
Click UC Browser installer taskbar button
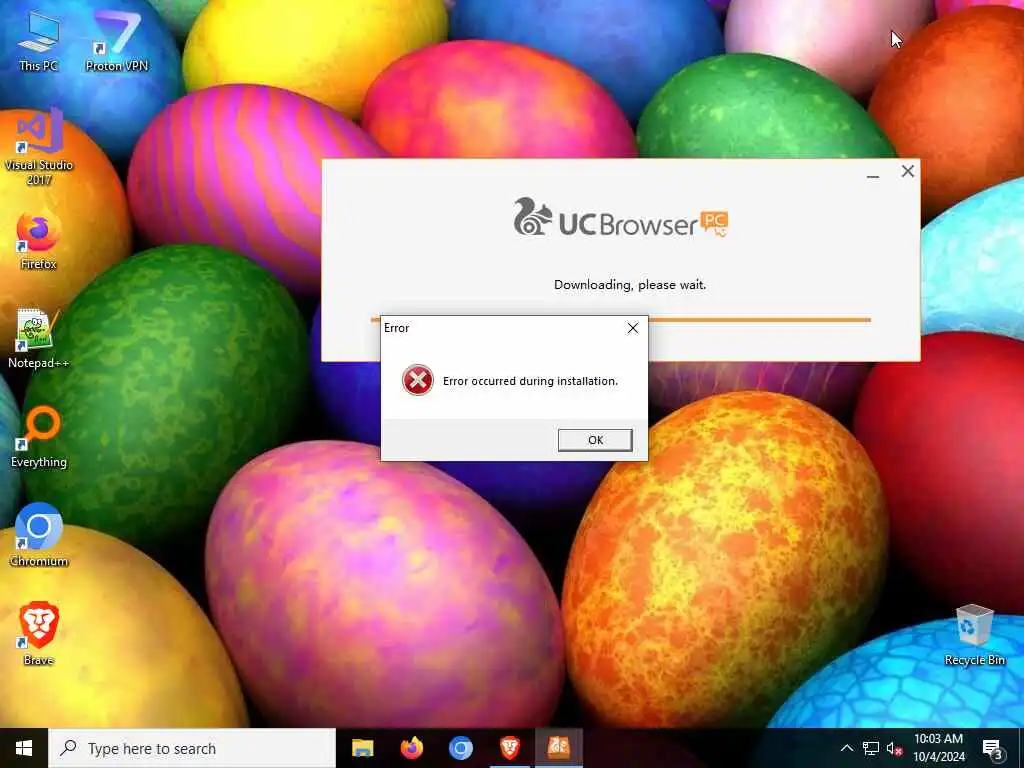tap(559, 748)
